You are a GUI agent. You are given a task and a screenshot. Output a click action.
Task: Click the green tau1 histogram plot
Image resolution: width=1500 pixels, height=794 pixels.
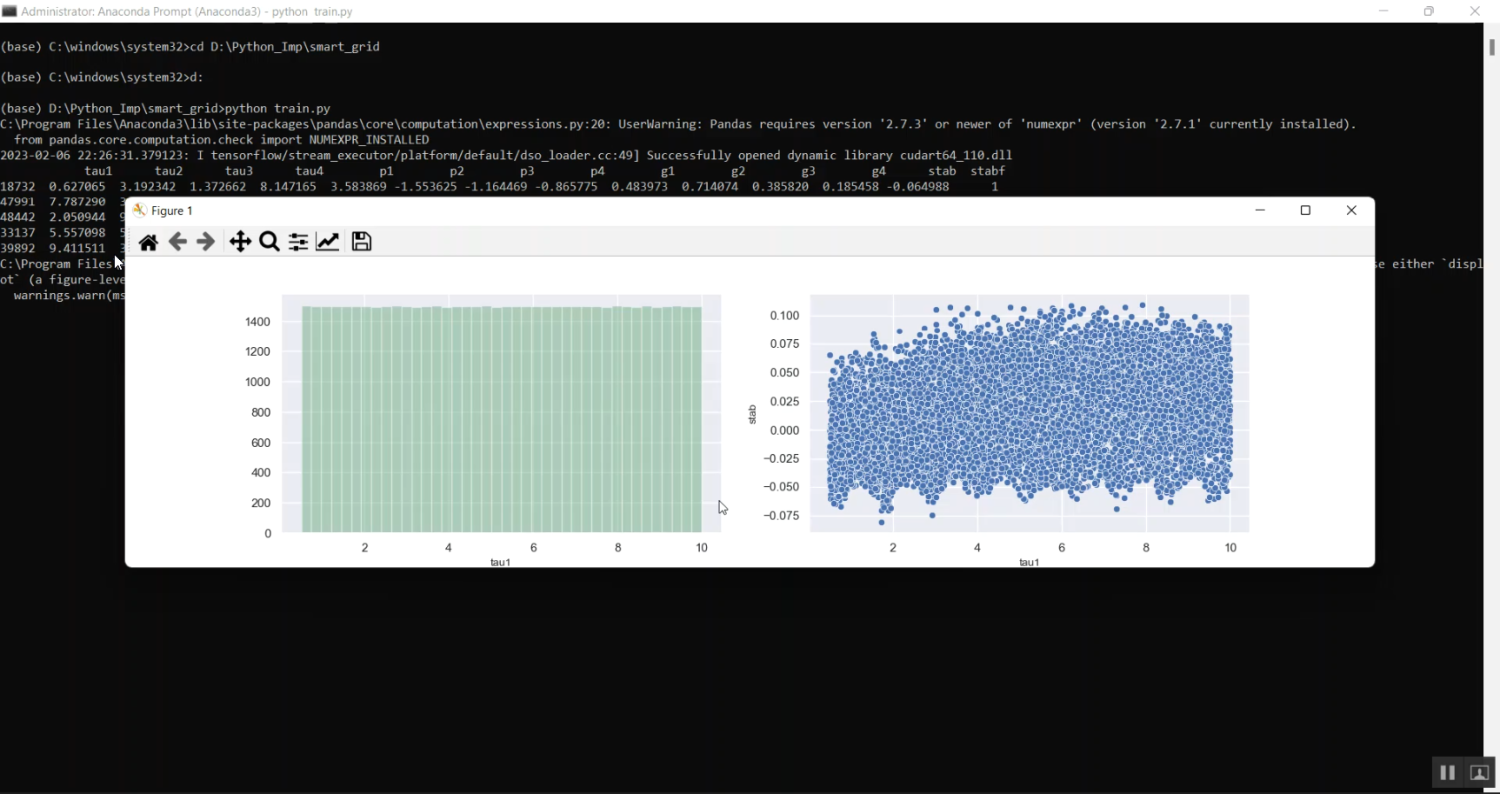501,418
